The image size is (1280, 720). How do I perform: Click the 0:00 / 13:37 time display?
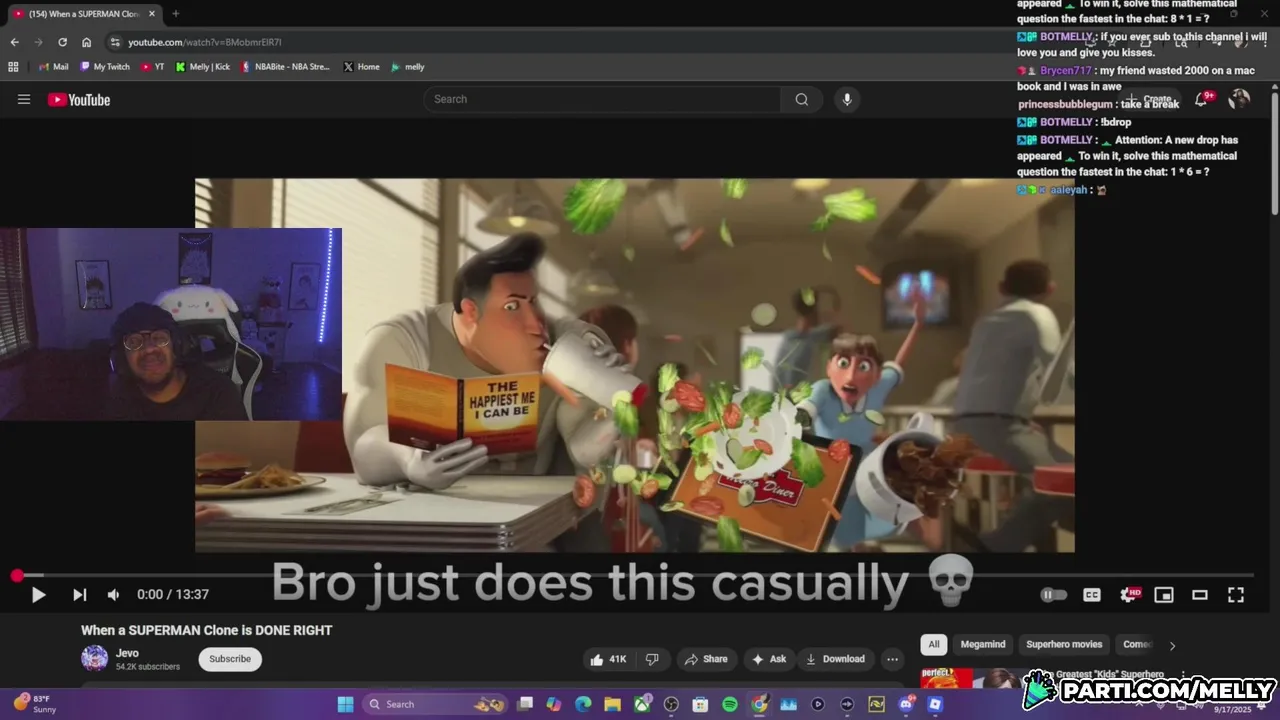(173, 595)
